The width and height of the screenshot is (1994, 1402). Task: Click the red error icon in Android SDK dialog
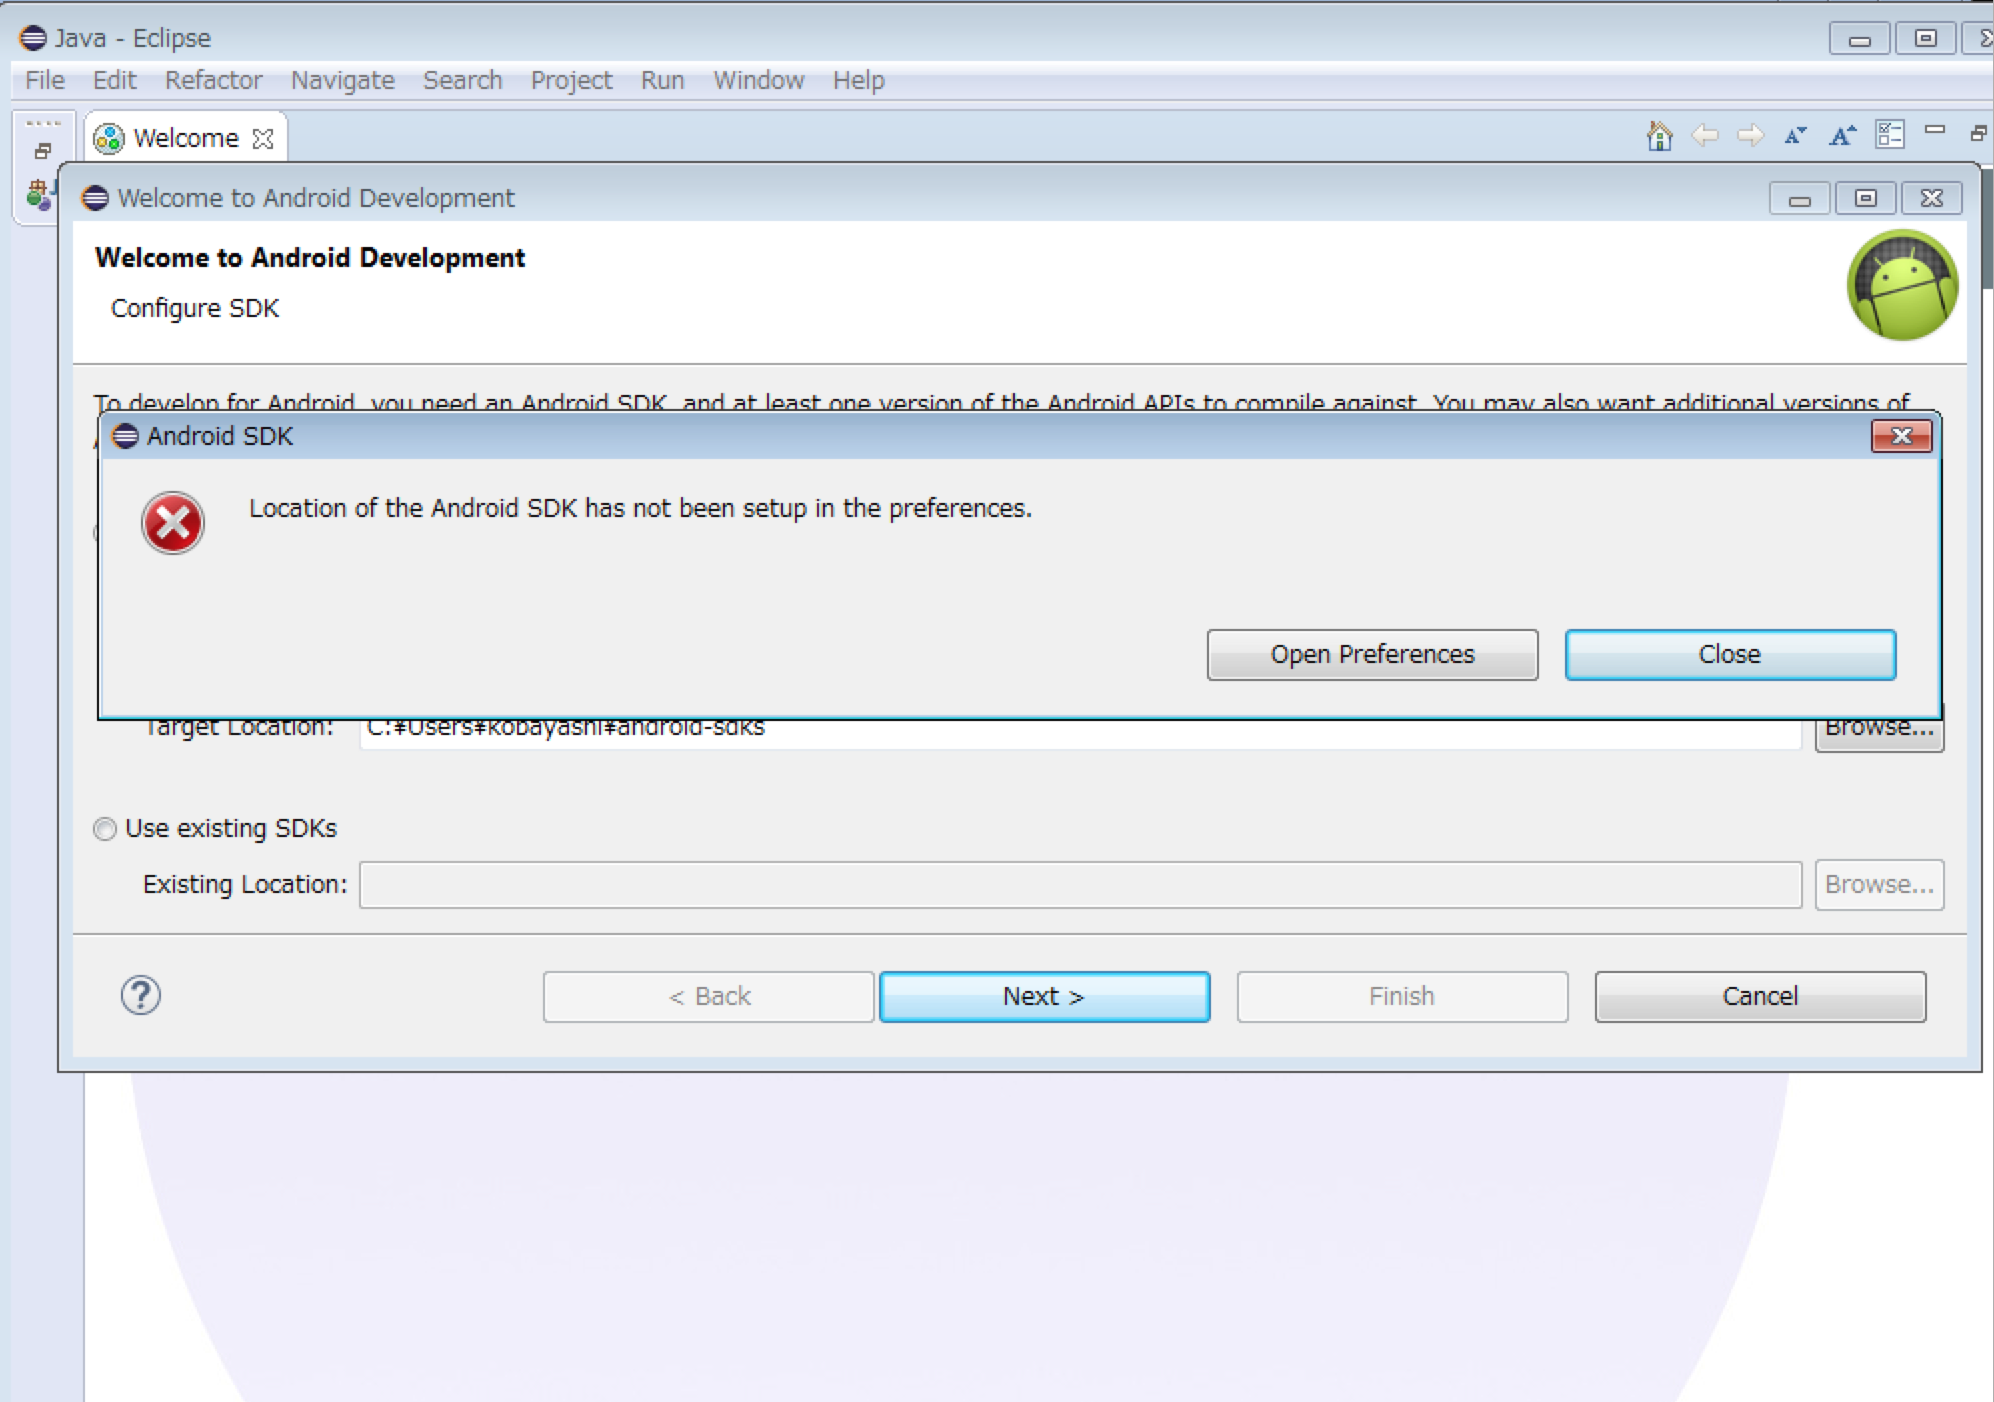(173, 523)
